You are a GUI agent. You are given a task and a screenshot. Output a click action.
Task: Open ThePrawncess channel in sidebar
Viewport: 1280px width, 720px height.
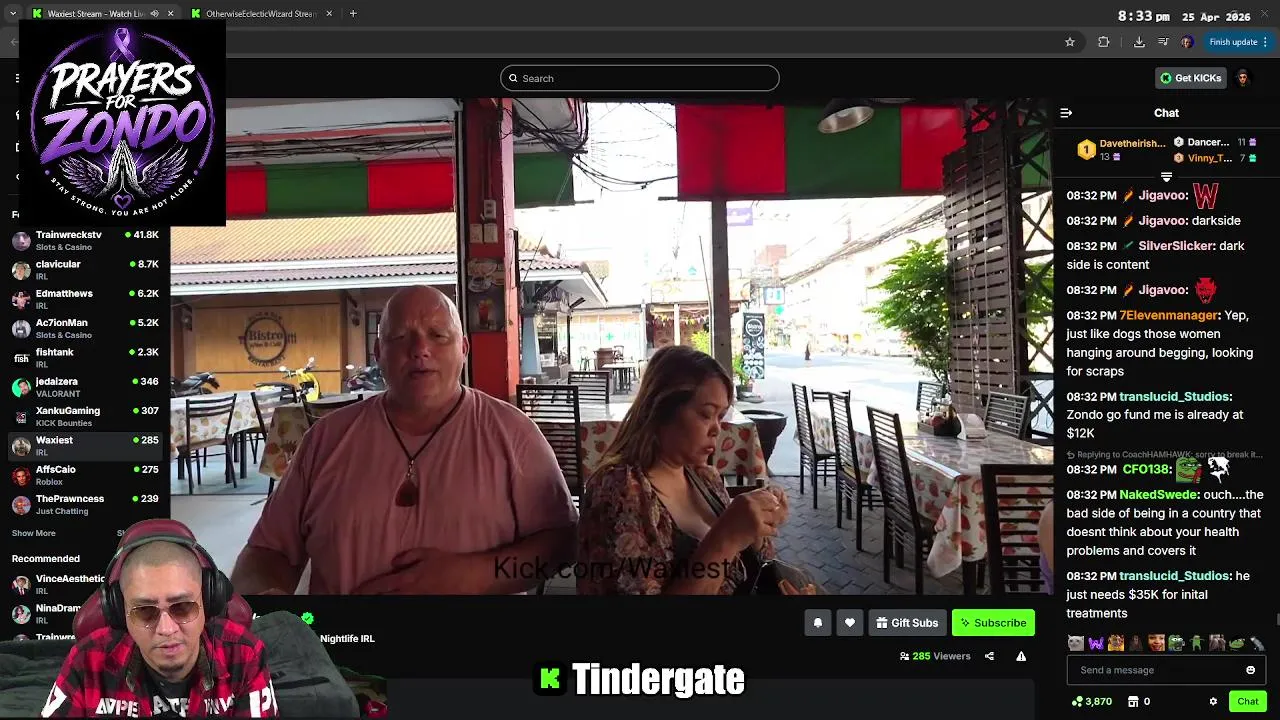pyautogui.click(x=86, y=505)
